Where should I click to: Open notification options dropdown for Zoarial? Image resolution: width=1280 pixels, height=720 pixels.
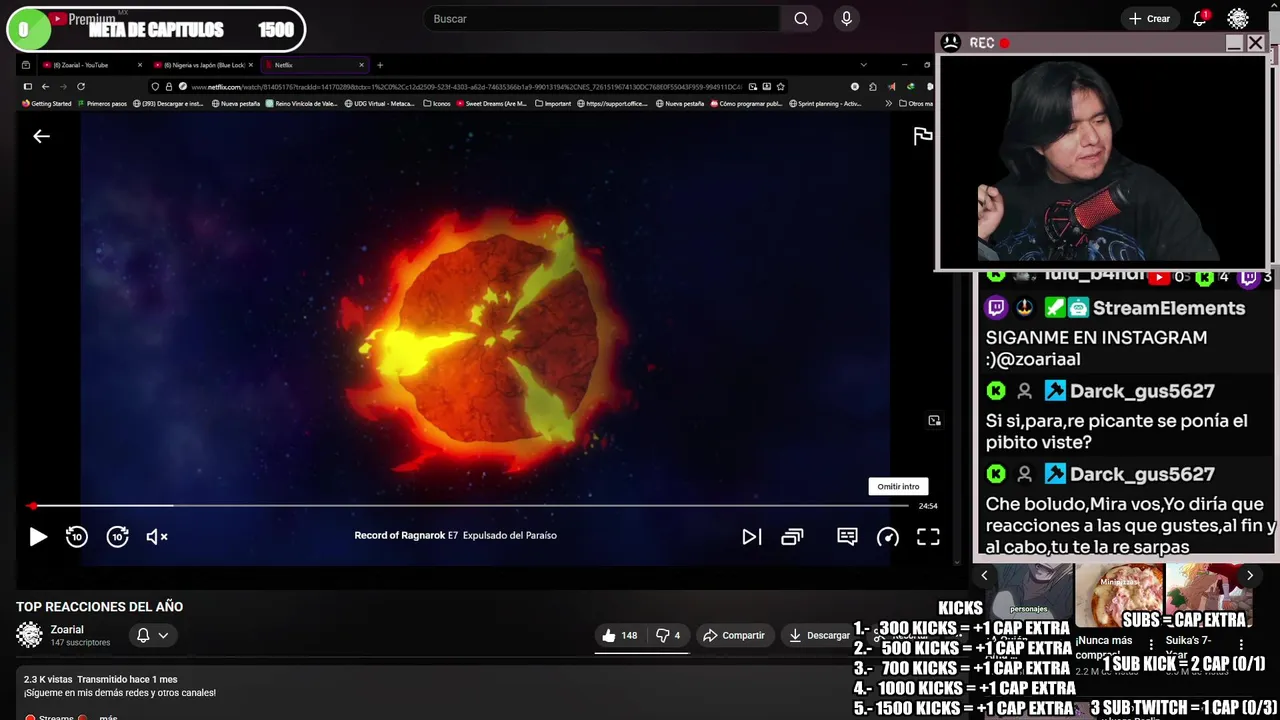coord(152,635)
